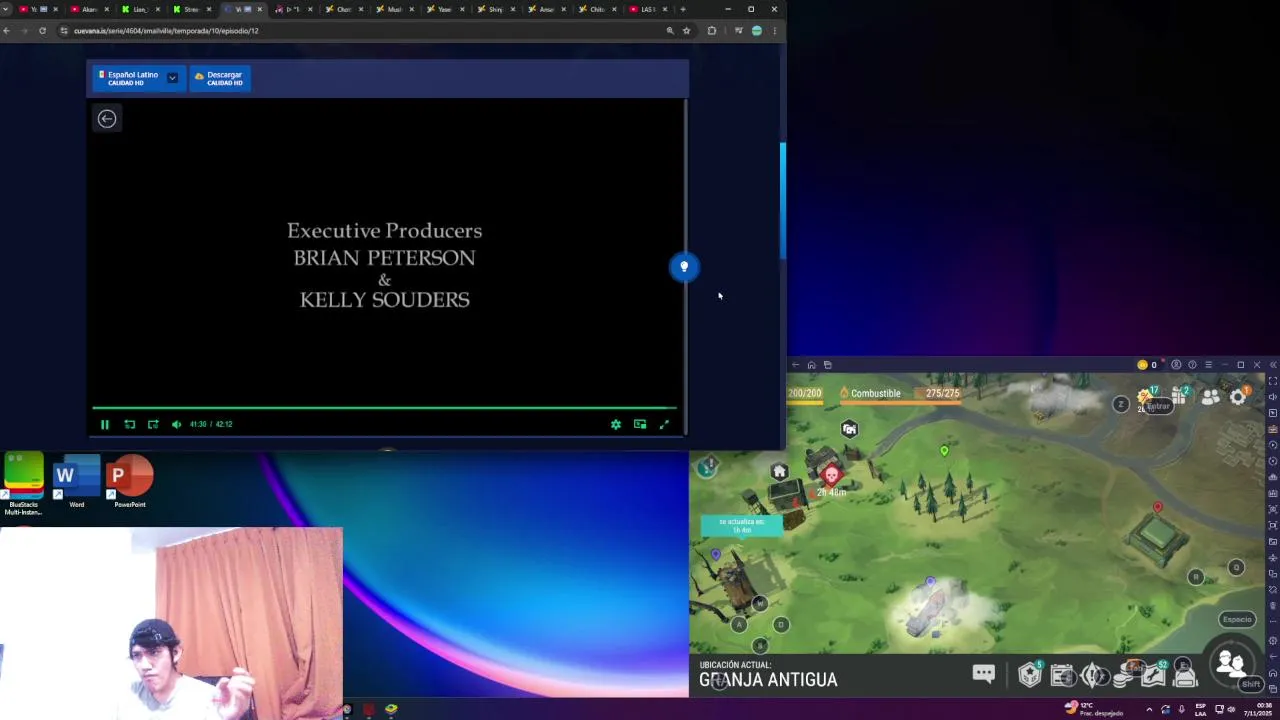Bookmark this page with the star icon
Image resolution: width=1280 pixels, height=720 pixels.
(686, 31)
